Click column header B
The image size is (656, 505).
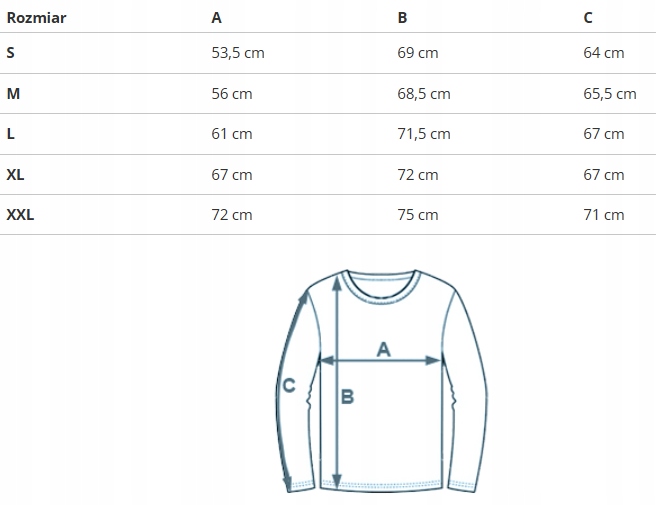402,17
